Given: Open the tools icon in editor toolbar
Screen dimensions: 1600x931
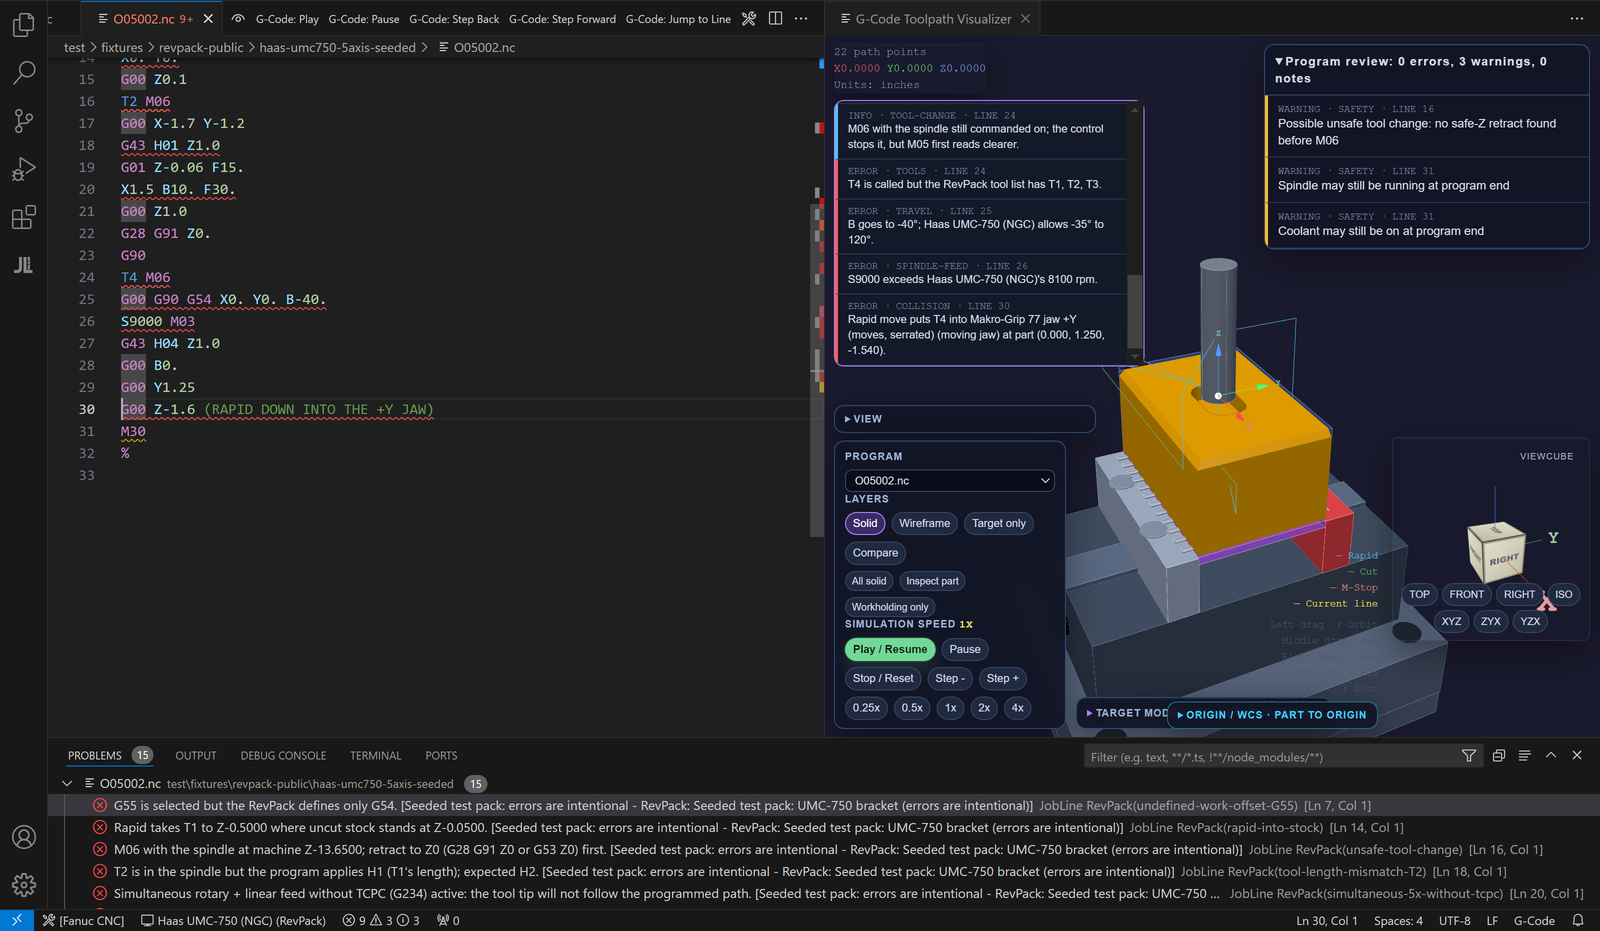Looking at the screenshot, I should click(x=749, y=19).
